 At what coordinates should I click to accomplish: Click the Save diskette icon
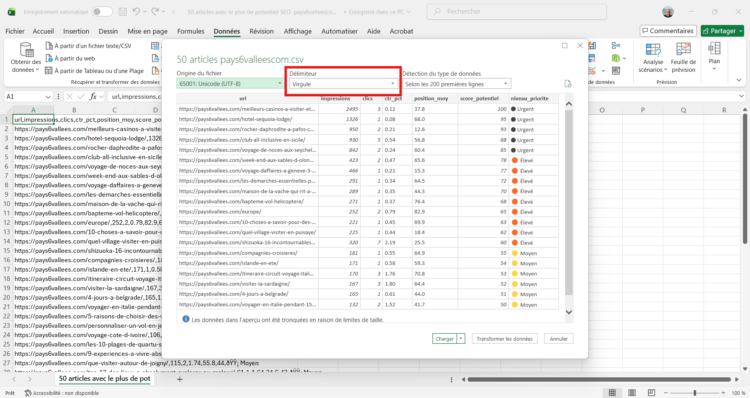coord(122,11)
